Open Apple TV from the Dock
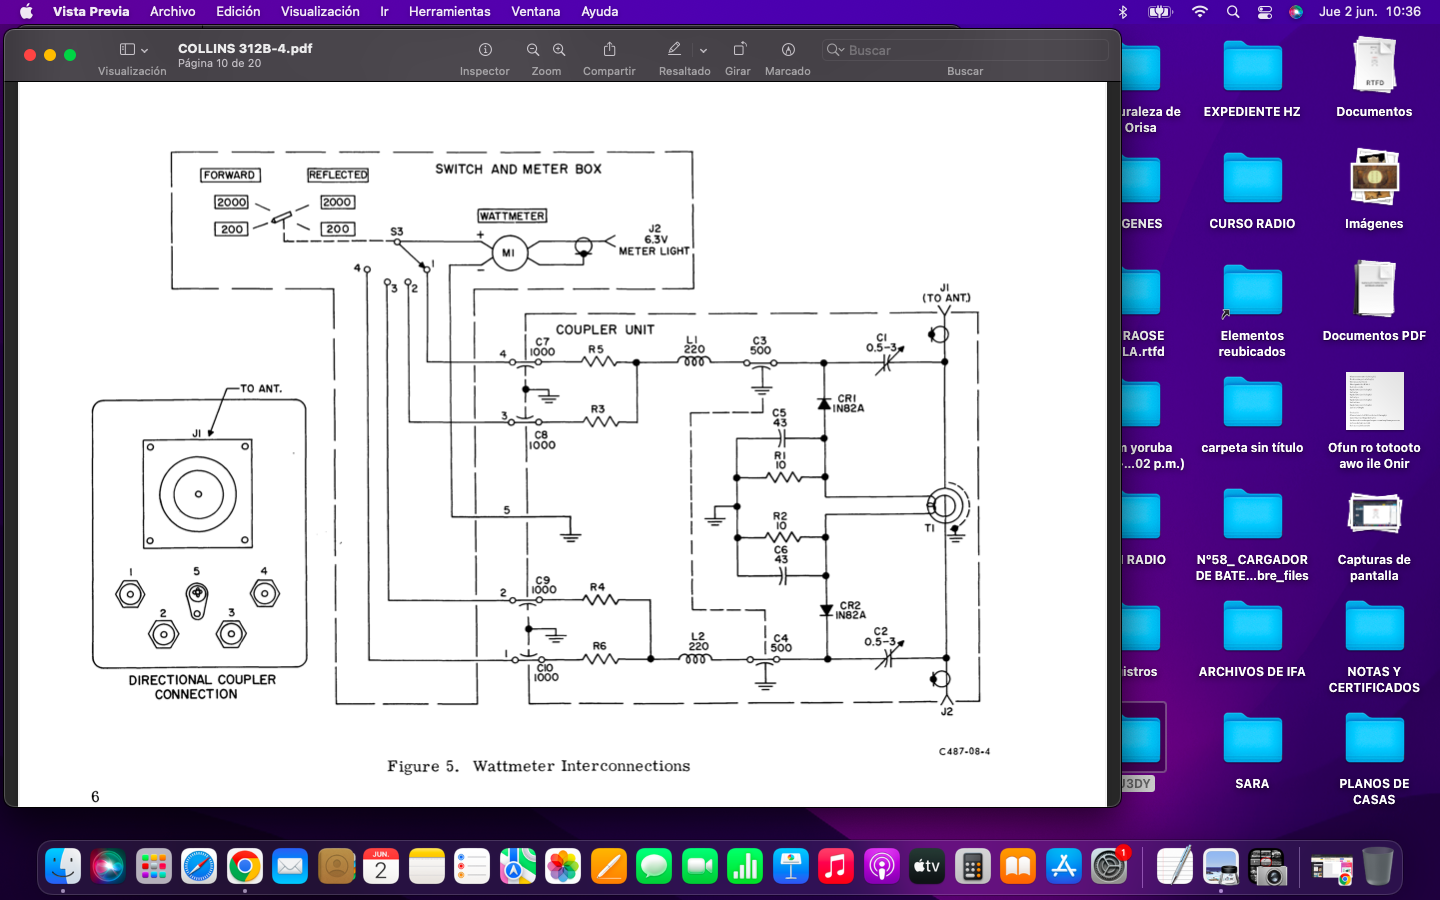 [927, 866]
